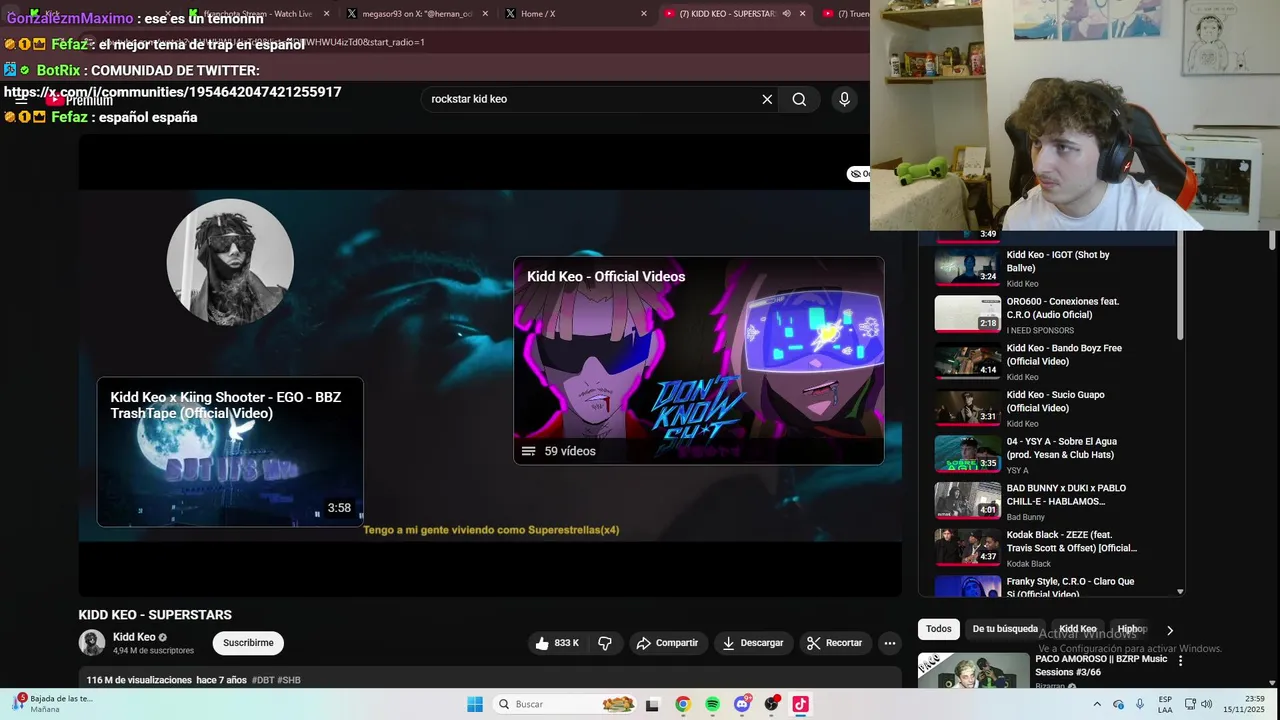
Task: Open Google Chrome from taskbar
Action: 682,704
